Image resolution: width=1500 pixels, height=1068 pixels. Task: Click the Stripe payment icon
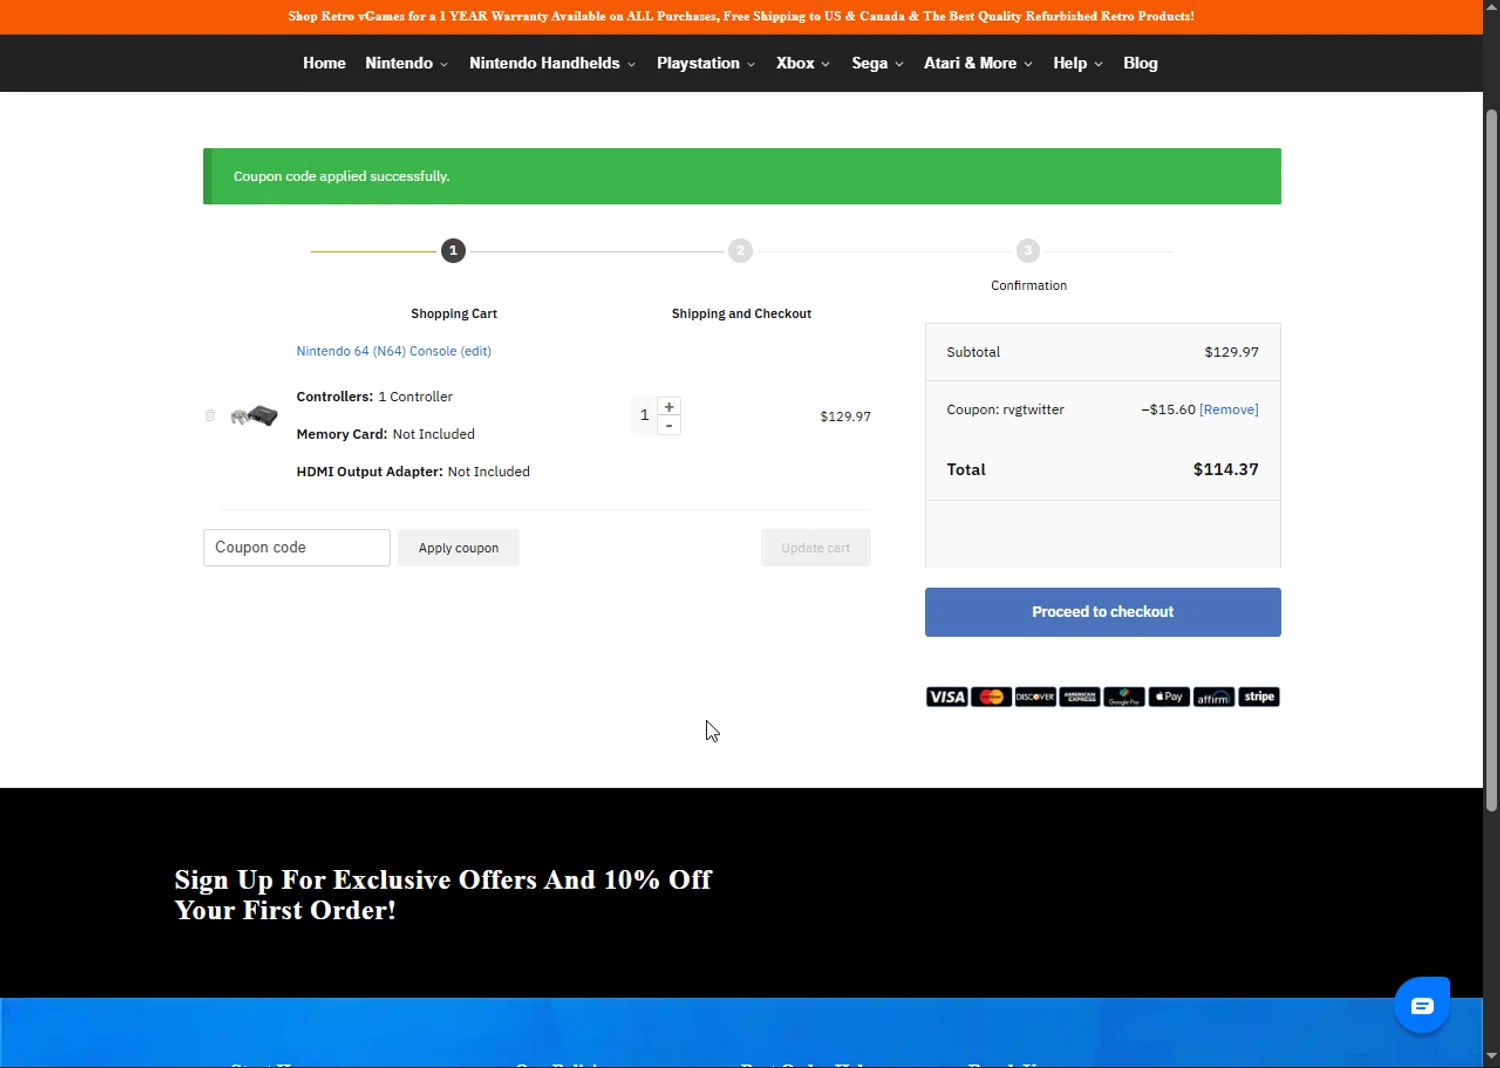(1259, 697)
